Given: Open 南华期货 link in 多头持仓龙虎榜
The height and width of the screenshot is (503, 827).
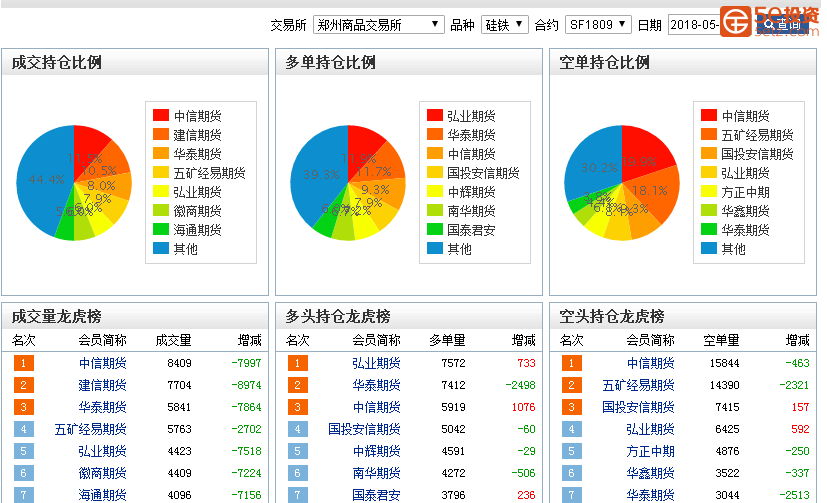Looking at the screenshot, I should click(x=376, y=473).
